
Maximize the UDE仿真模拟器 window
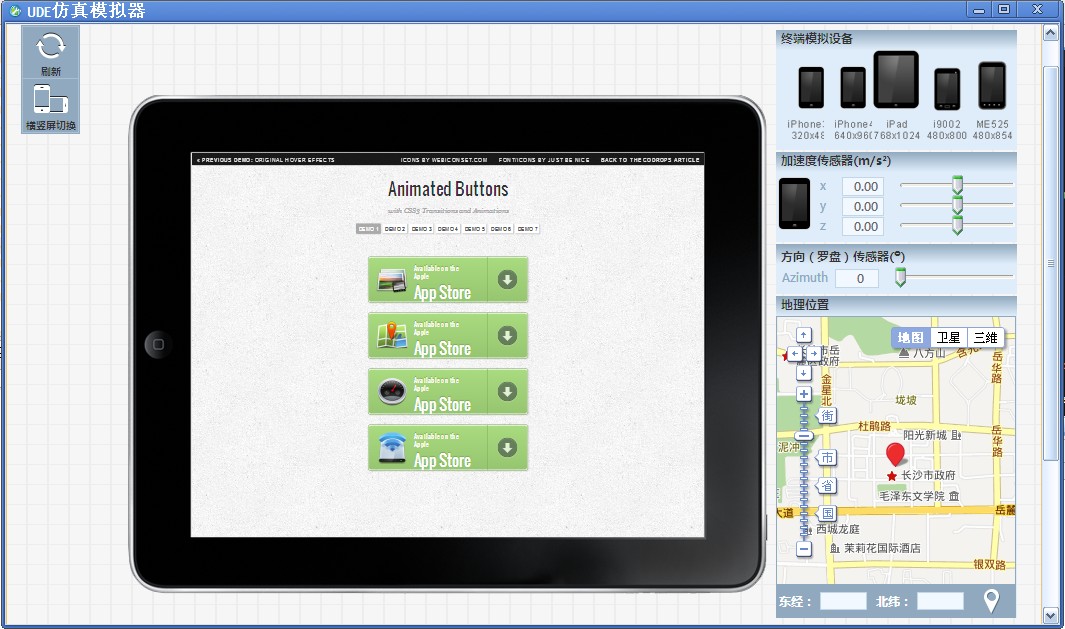point(1004,10)
